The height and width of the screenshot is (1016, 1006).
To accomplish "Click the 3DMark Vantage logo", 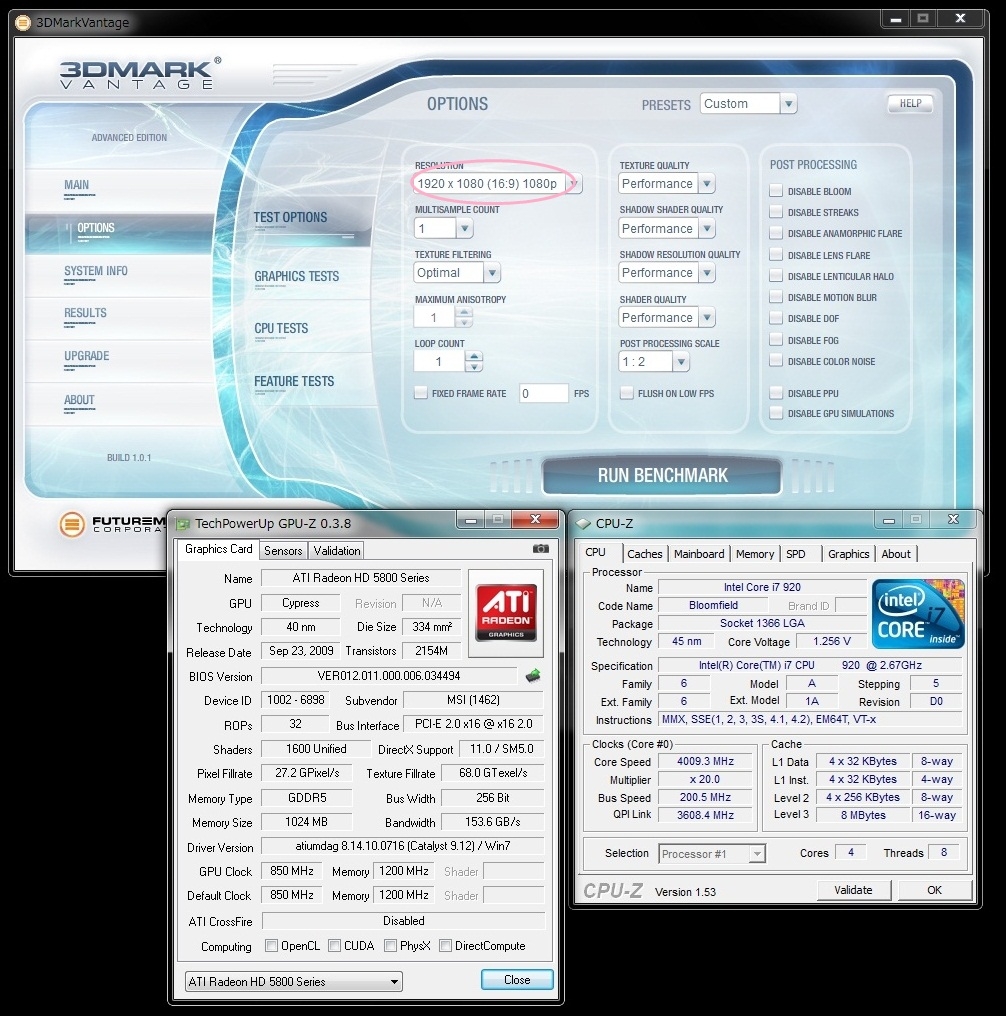I will pos(141,73).
